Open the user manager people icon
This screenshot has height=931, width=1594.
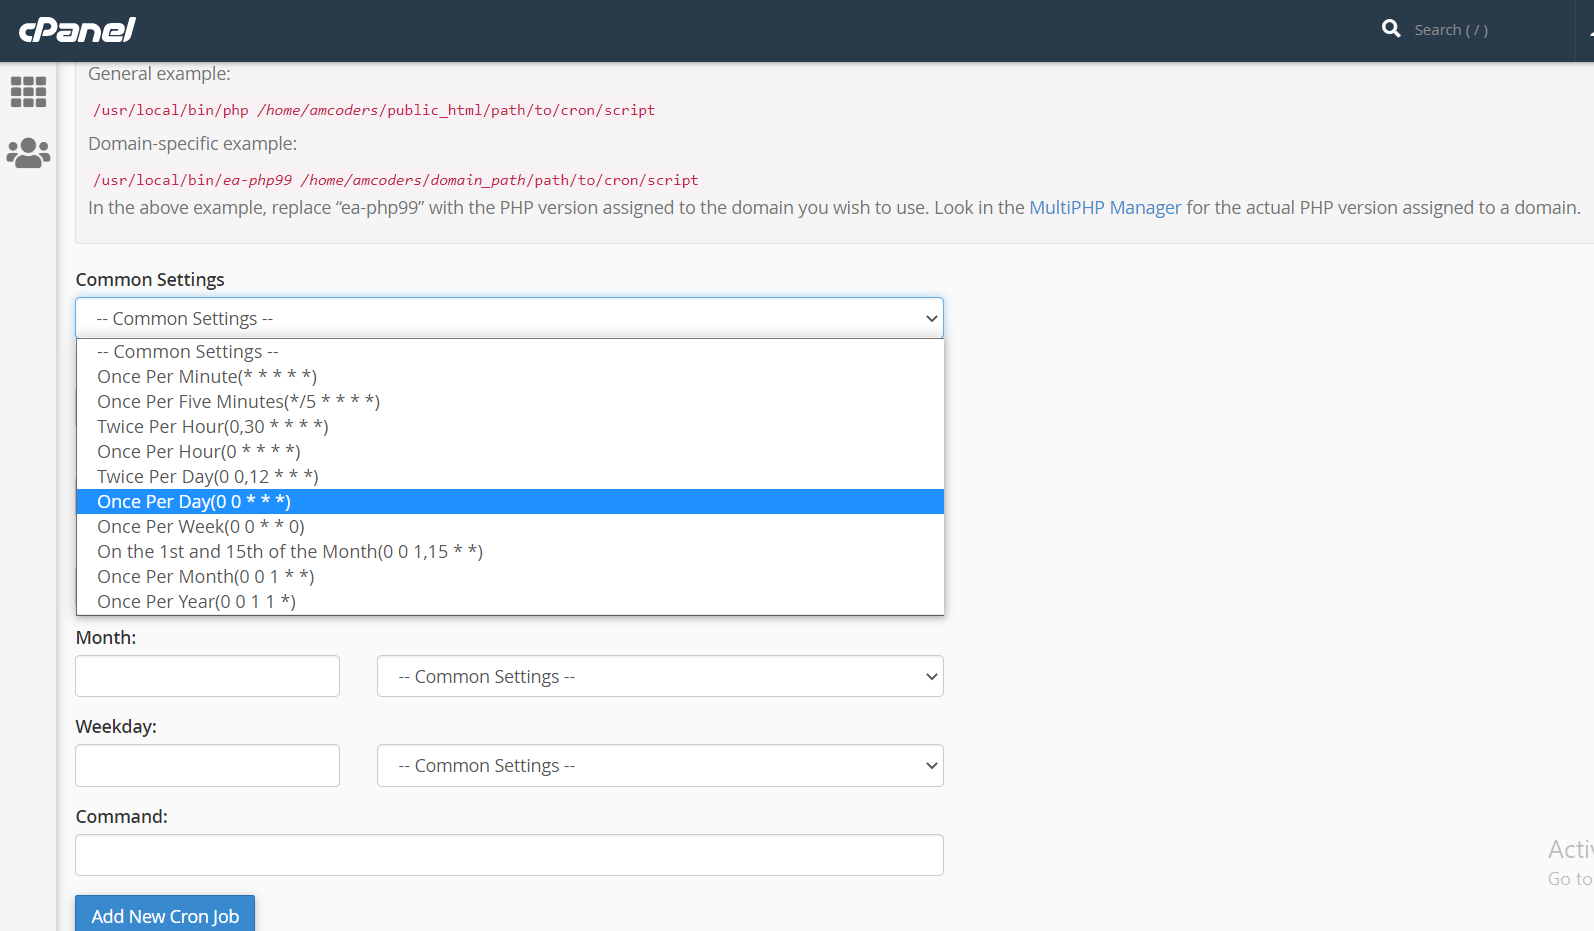(x=28, y=153)
